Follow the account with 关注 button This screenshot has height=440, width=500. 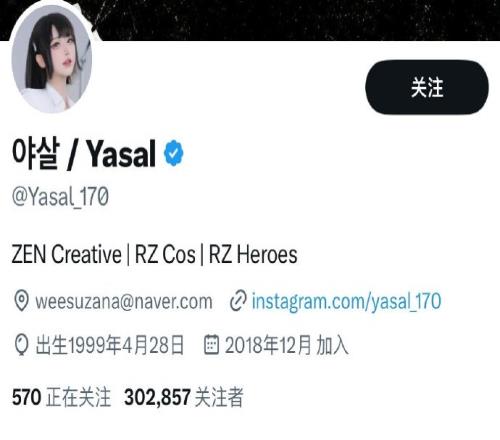[427, 87]
